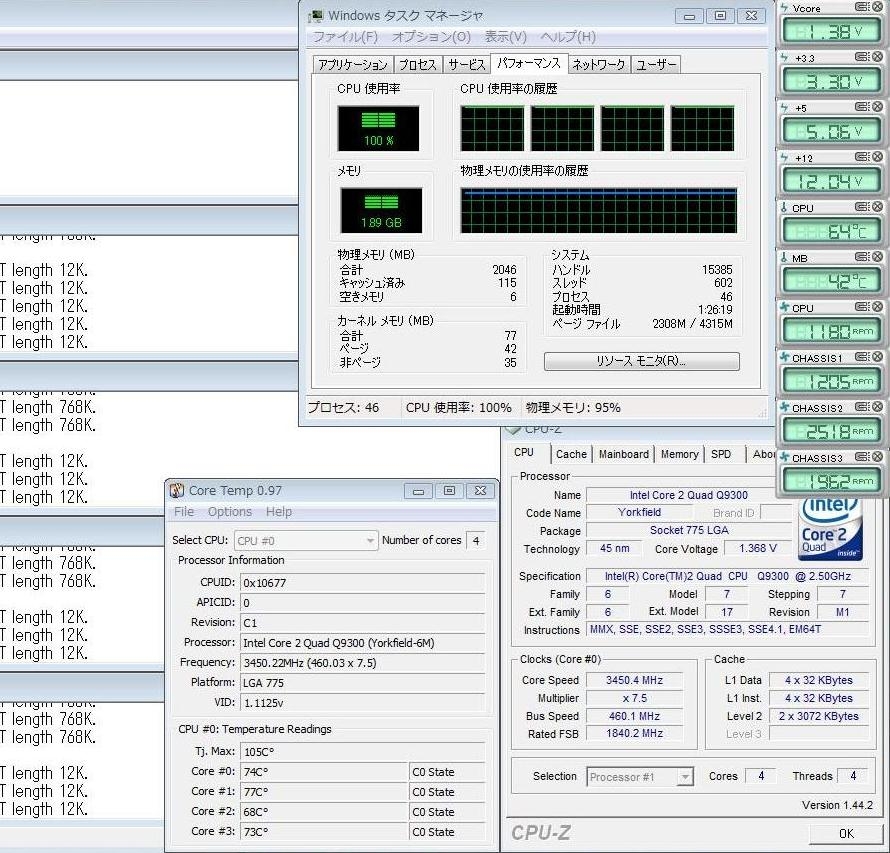Click the Core Temp 0.97 title bar icon

tap(177, 490)
